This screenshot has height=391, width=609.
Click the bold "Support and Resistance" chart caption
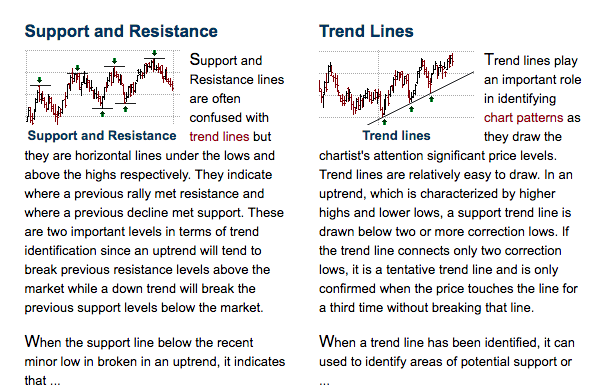102,136
